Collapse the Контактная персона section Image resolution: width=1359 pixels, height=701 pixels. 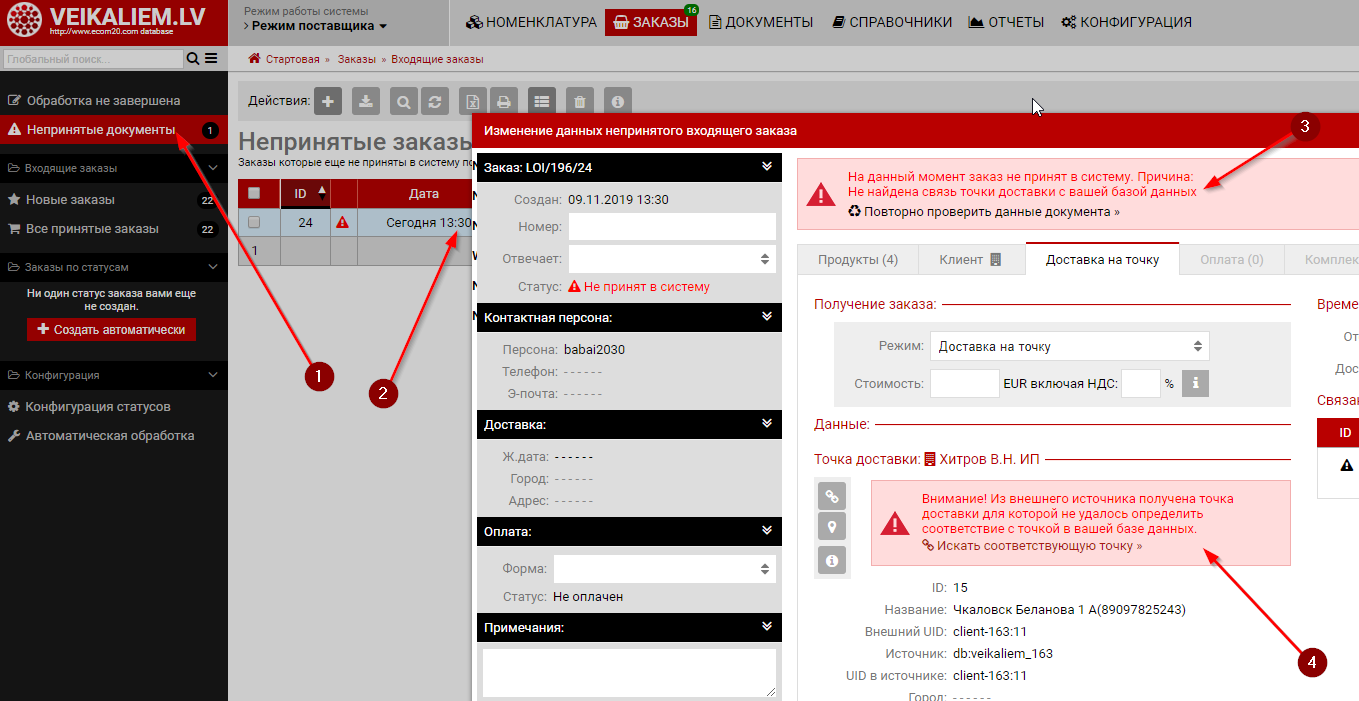(x=766, y=317)
